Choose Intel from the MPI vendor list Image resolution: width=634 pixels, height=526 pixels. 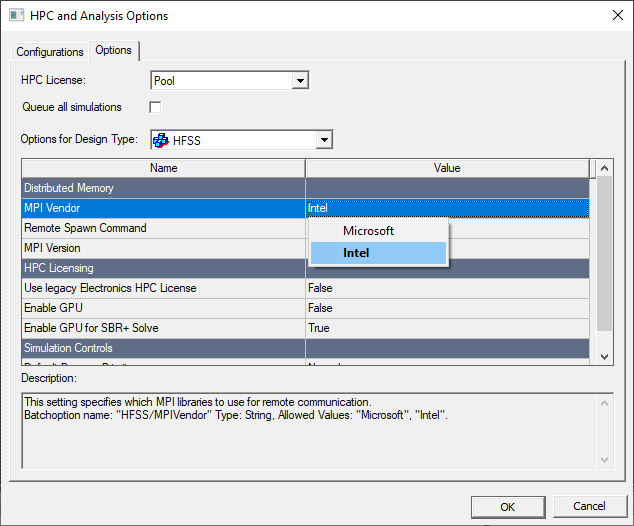coord(378,253)
